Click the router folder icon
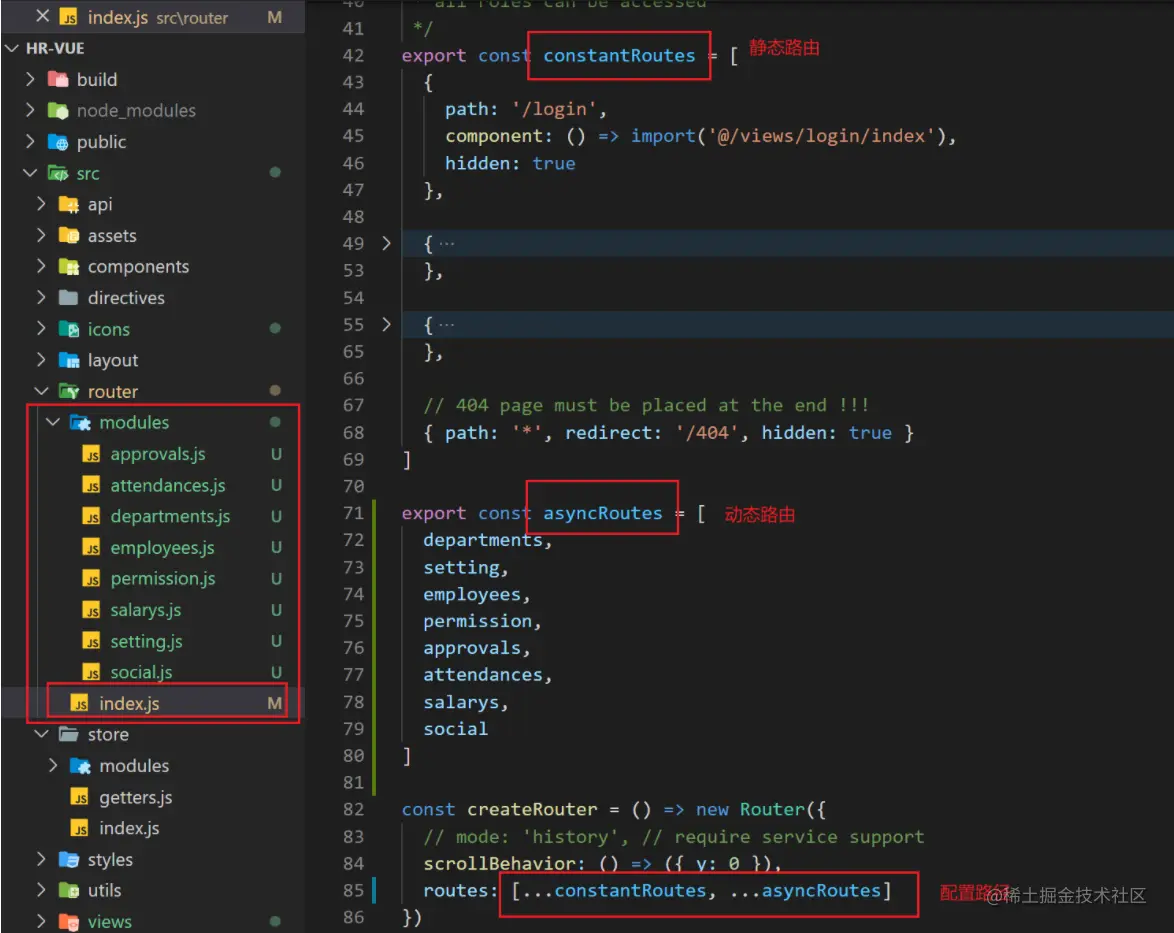Screen dimensions: 1174x933 point(69,391)
